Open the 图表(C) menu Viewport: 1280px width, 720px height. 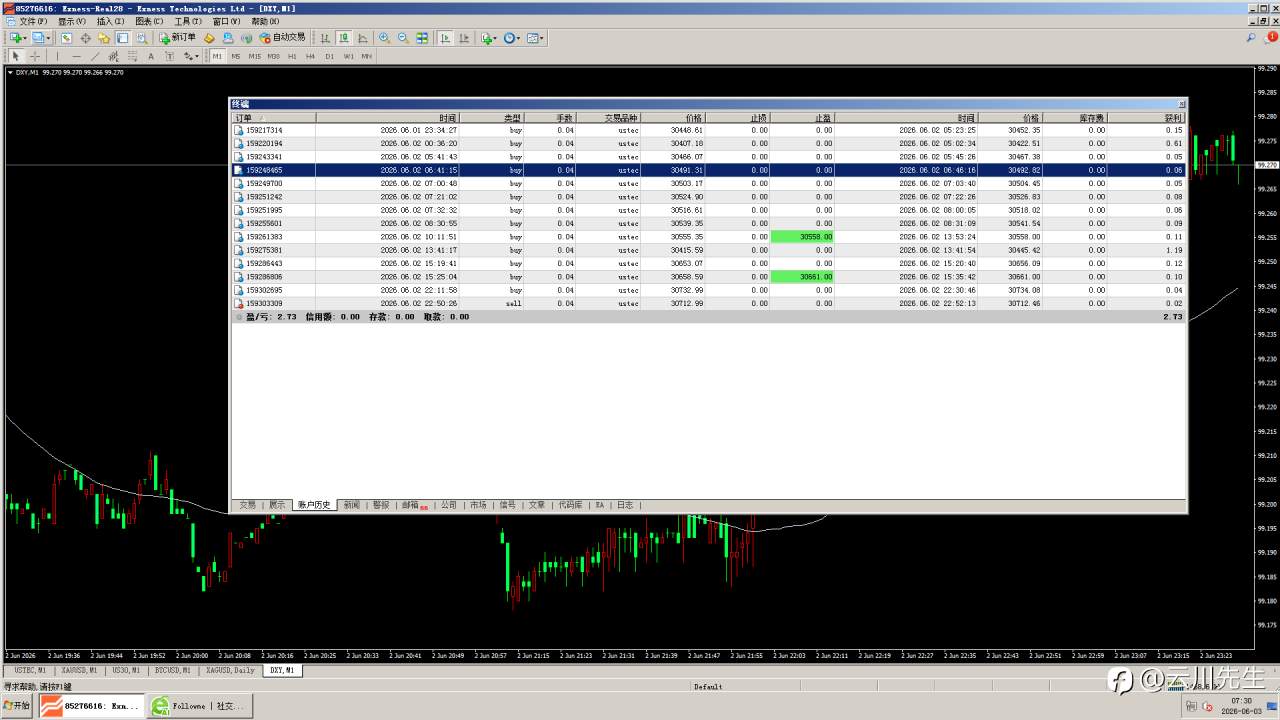coord(149,21)
